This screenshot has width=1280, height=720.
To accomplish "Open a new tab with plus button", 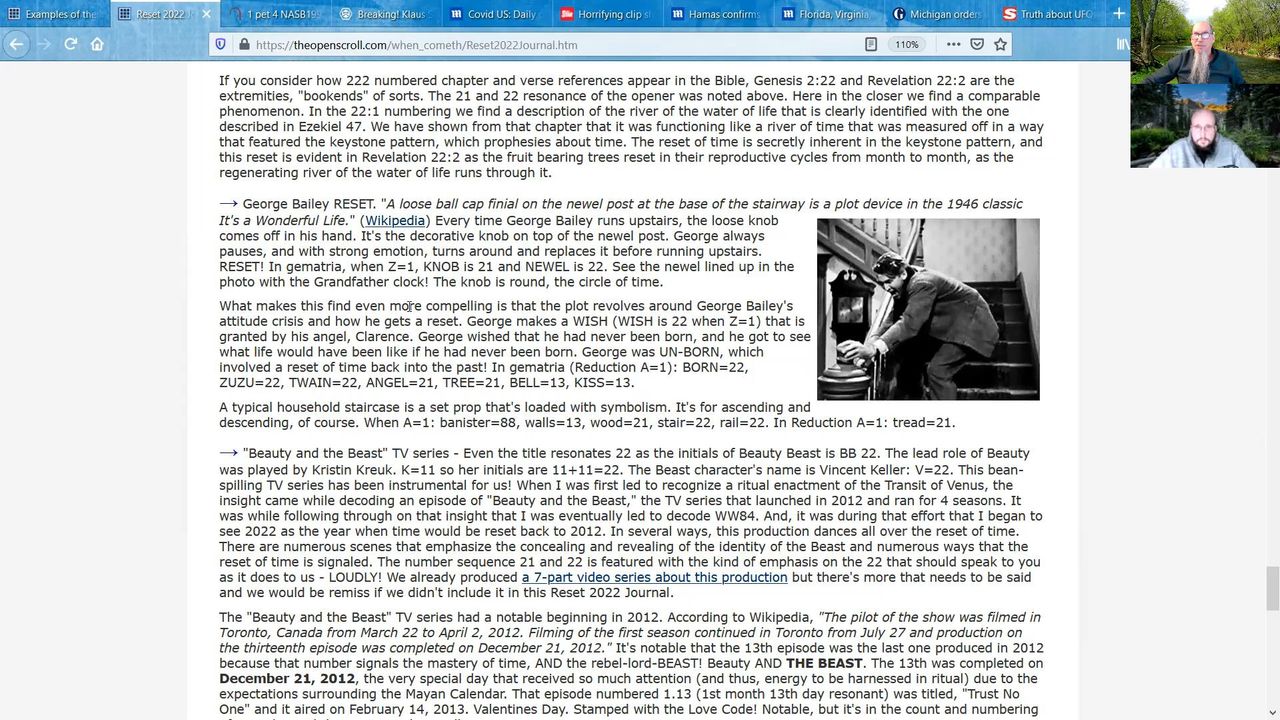I will 1118,14.
